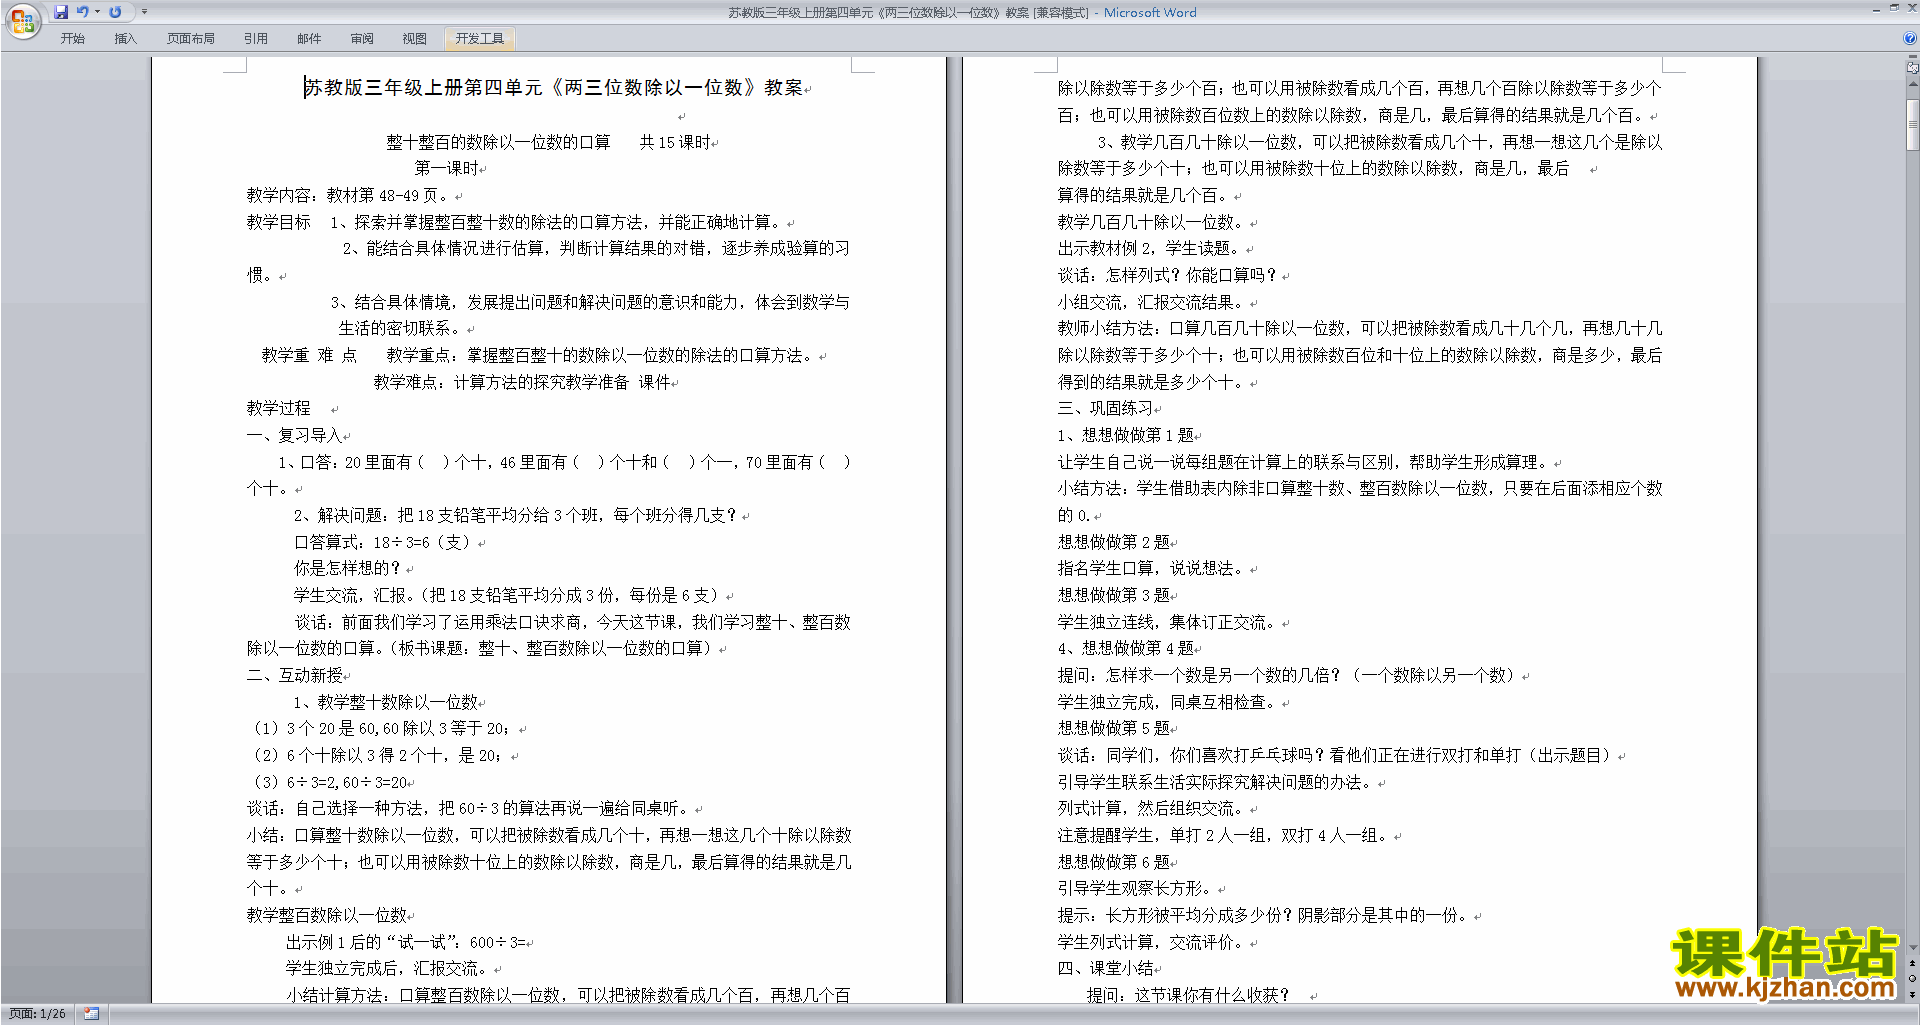
Task: Click the line 口答算式:18÷3=6(支)
Action: coord(383,543)
